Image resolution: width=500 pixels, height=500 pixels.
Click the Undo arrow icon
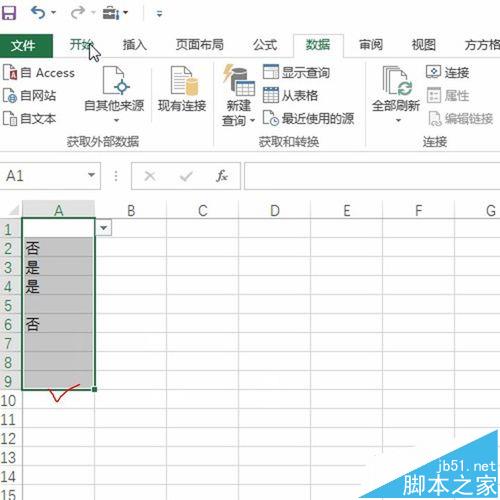coord(38,13)
